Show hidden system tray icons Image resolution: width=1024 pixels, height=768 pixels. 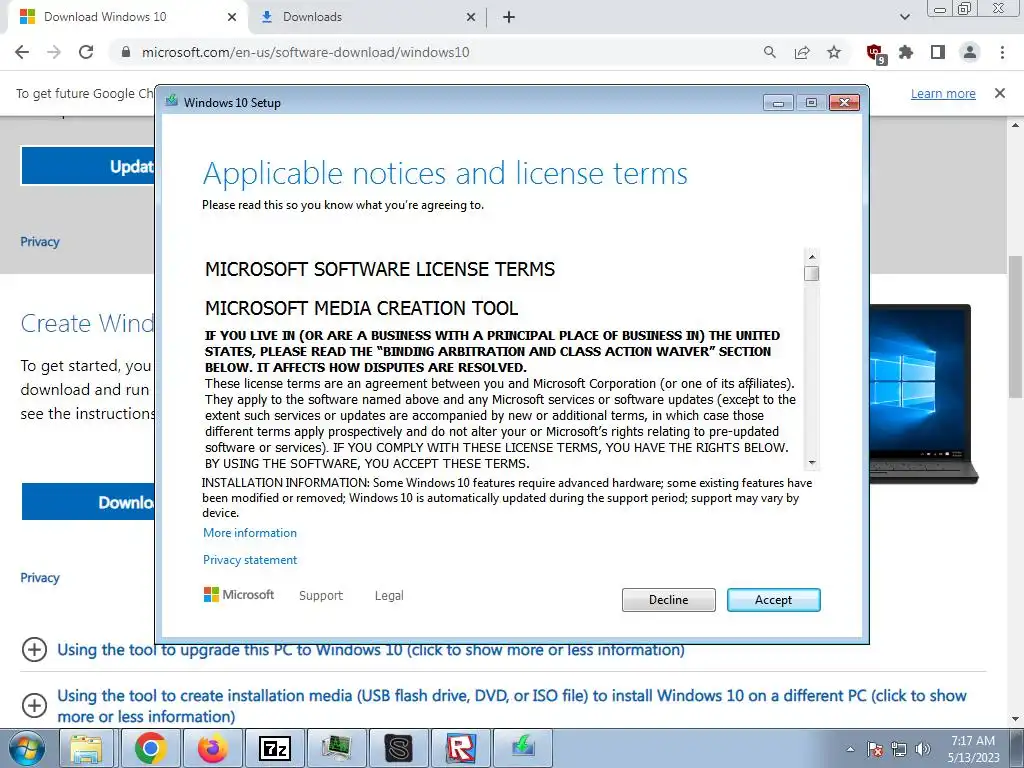(x=850, y=749)
